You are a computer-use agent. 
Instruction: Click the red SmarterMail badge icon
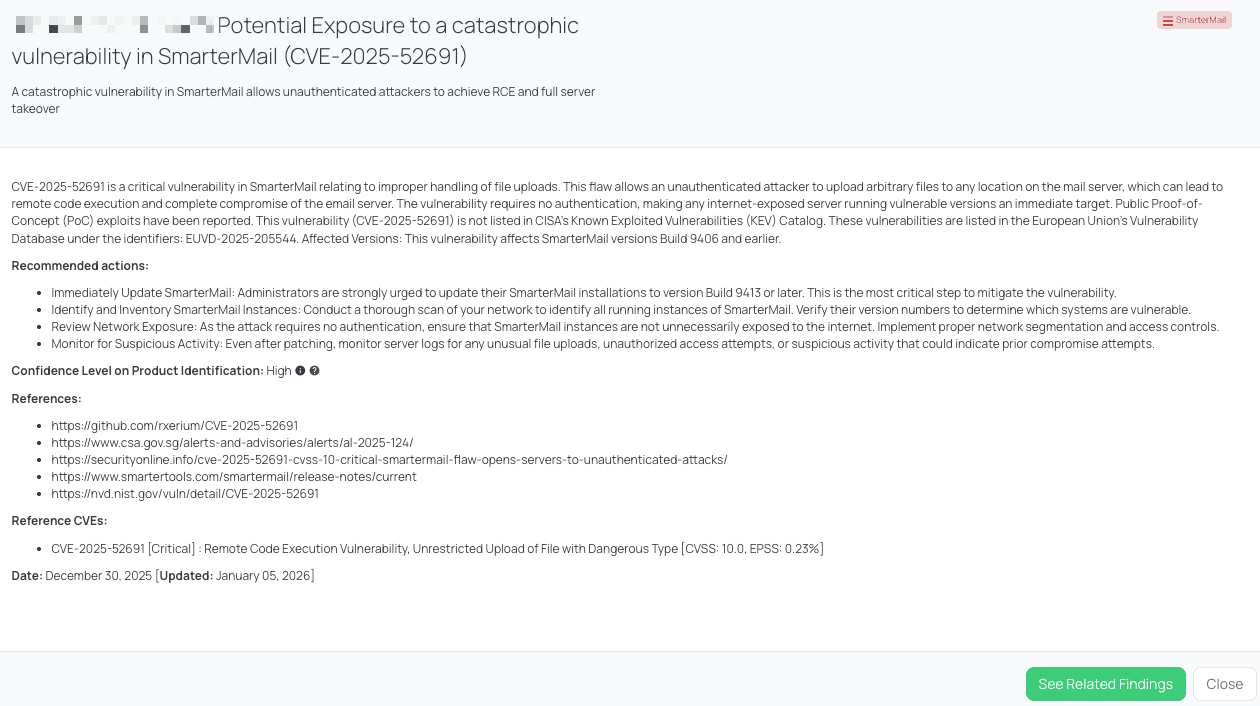[x=1168, y=19]
